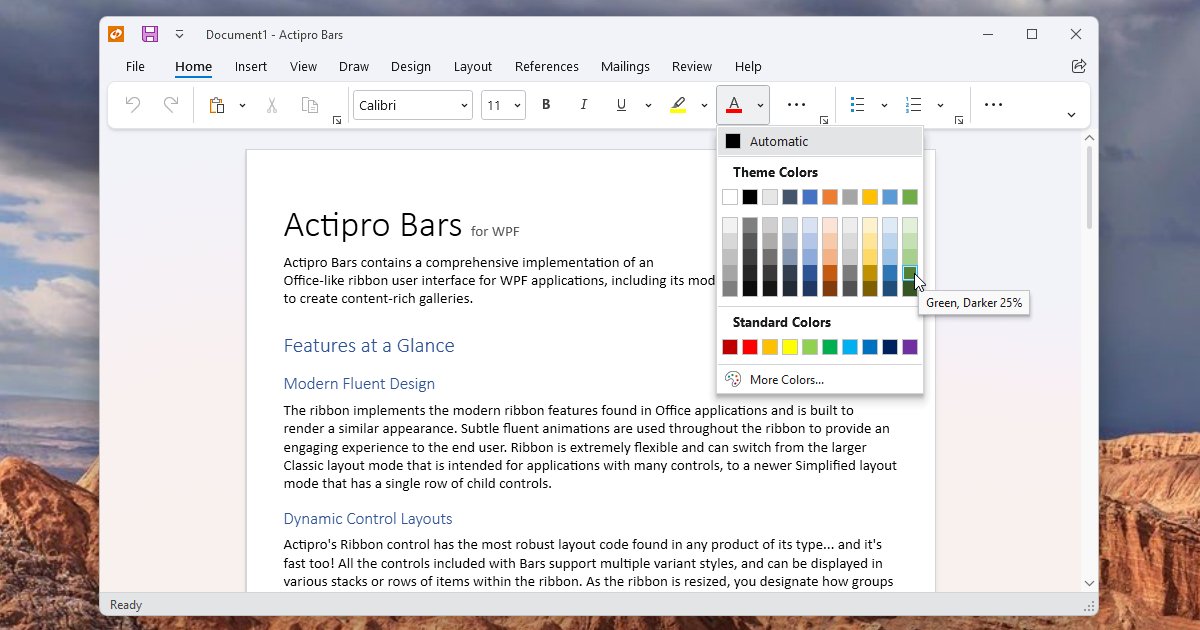Open the ribbon display options chevron
1200x630 pixels.
1071,115
